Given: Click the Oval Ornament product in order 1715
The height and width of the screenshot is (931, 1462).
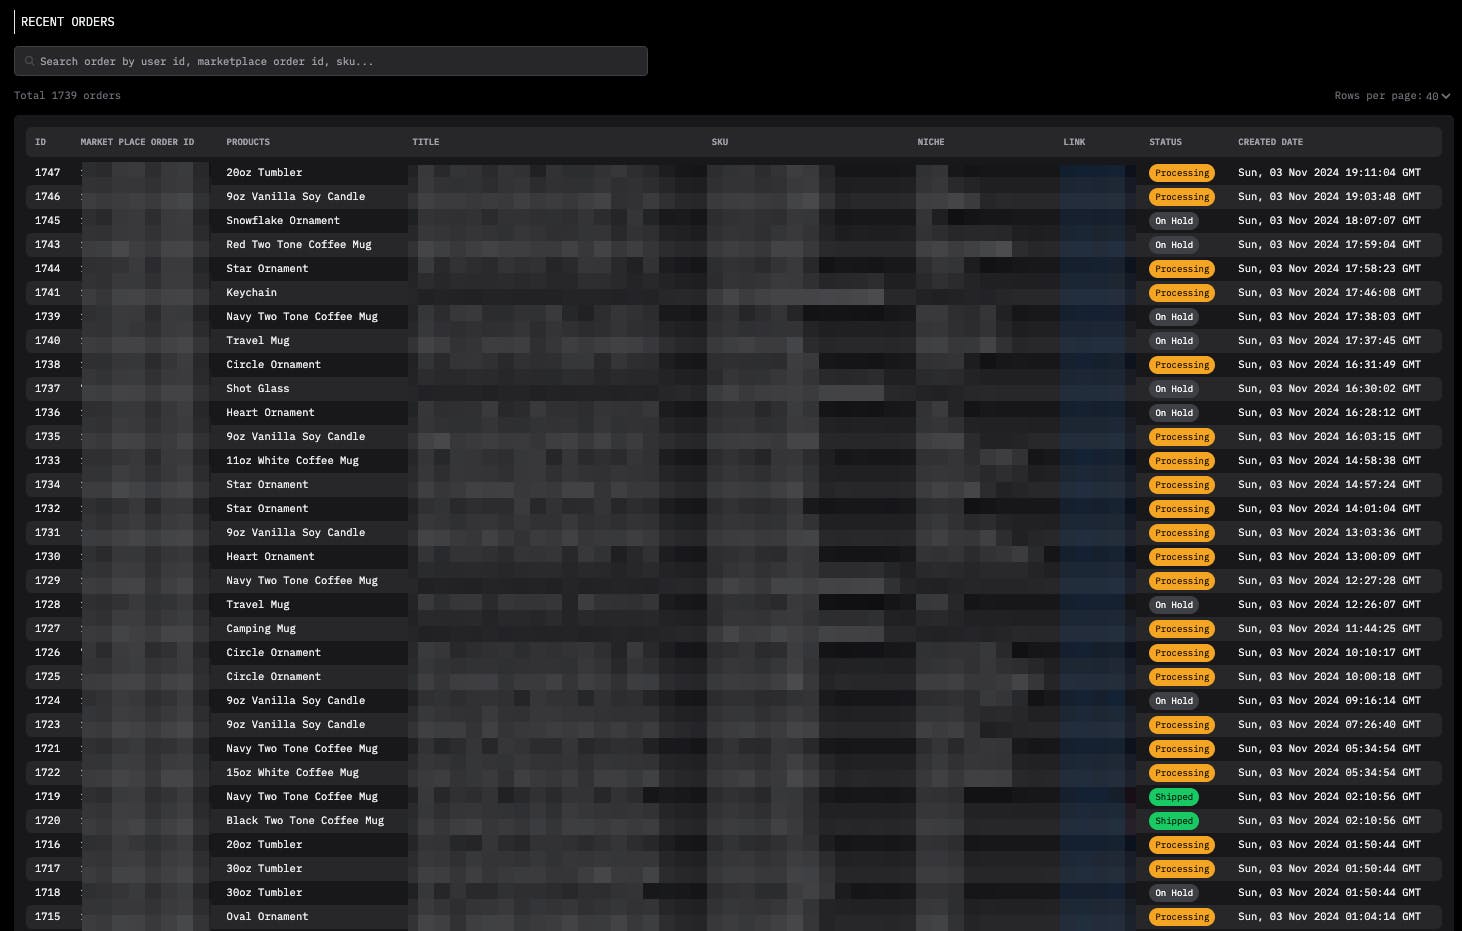Looking at the screenshot, I should tap(267, 917).
